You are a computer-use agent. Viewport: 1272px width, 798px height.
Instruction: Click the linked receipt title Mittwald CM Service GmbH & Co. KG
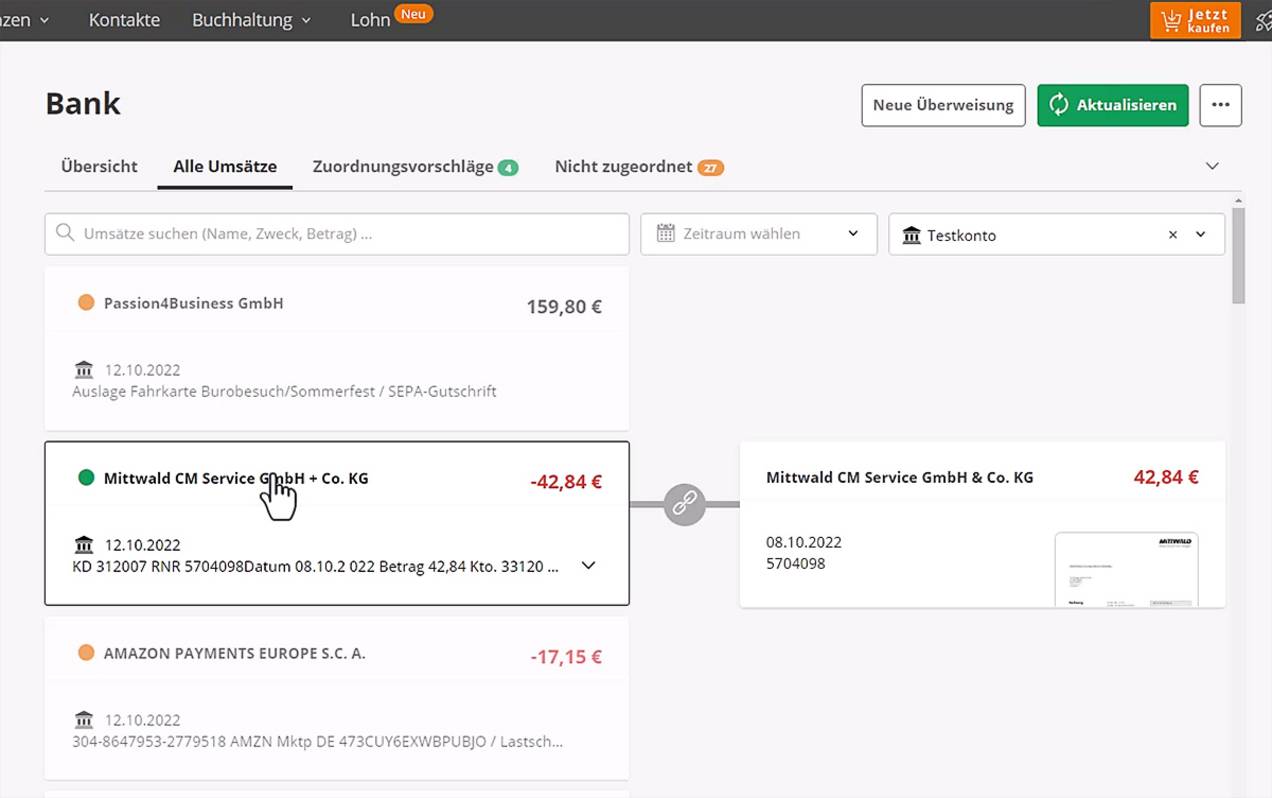900,477
